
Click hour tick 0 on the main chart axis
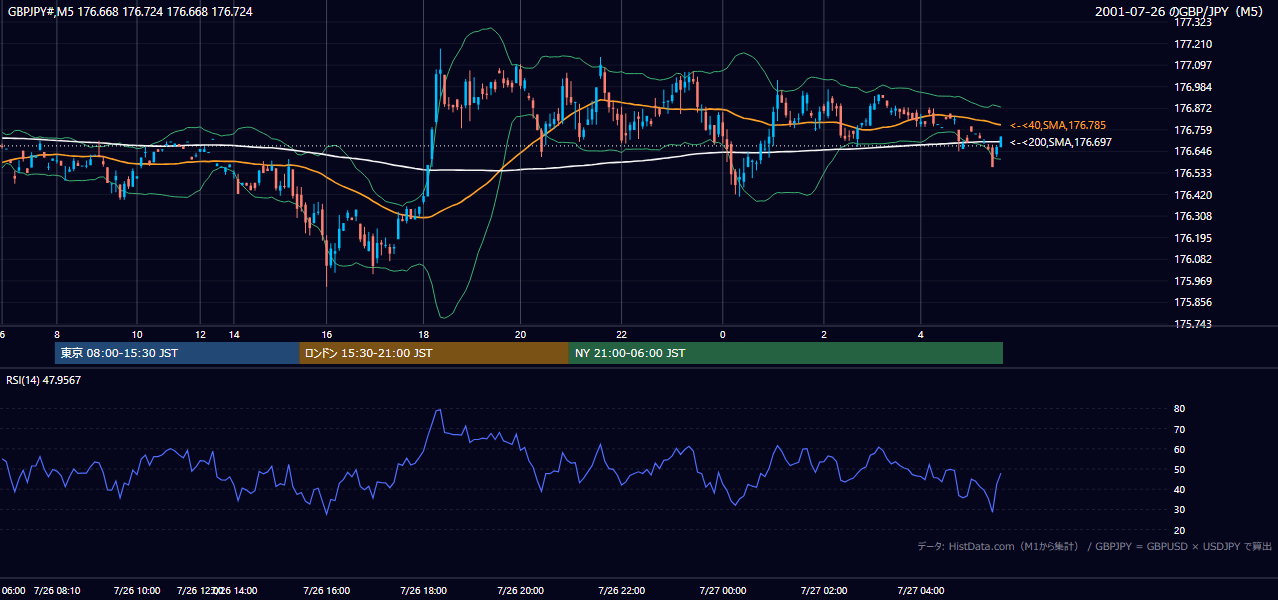coord(722,334)
